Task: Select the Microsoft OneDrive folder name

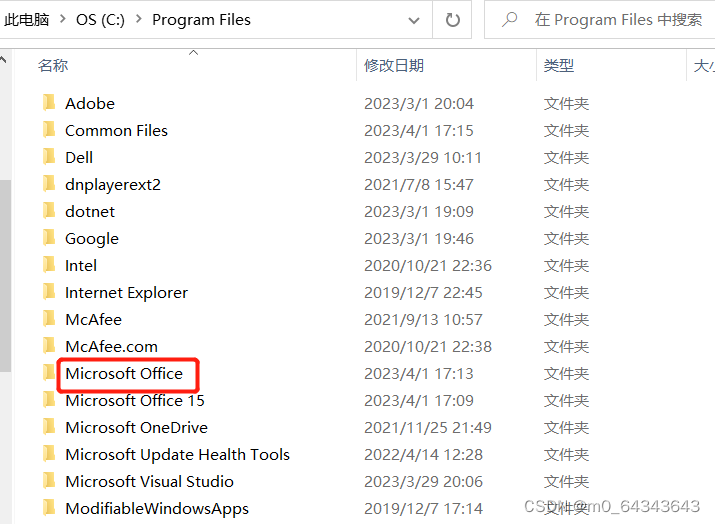Action: click(x=136, y=427)
